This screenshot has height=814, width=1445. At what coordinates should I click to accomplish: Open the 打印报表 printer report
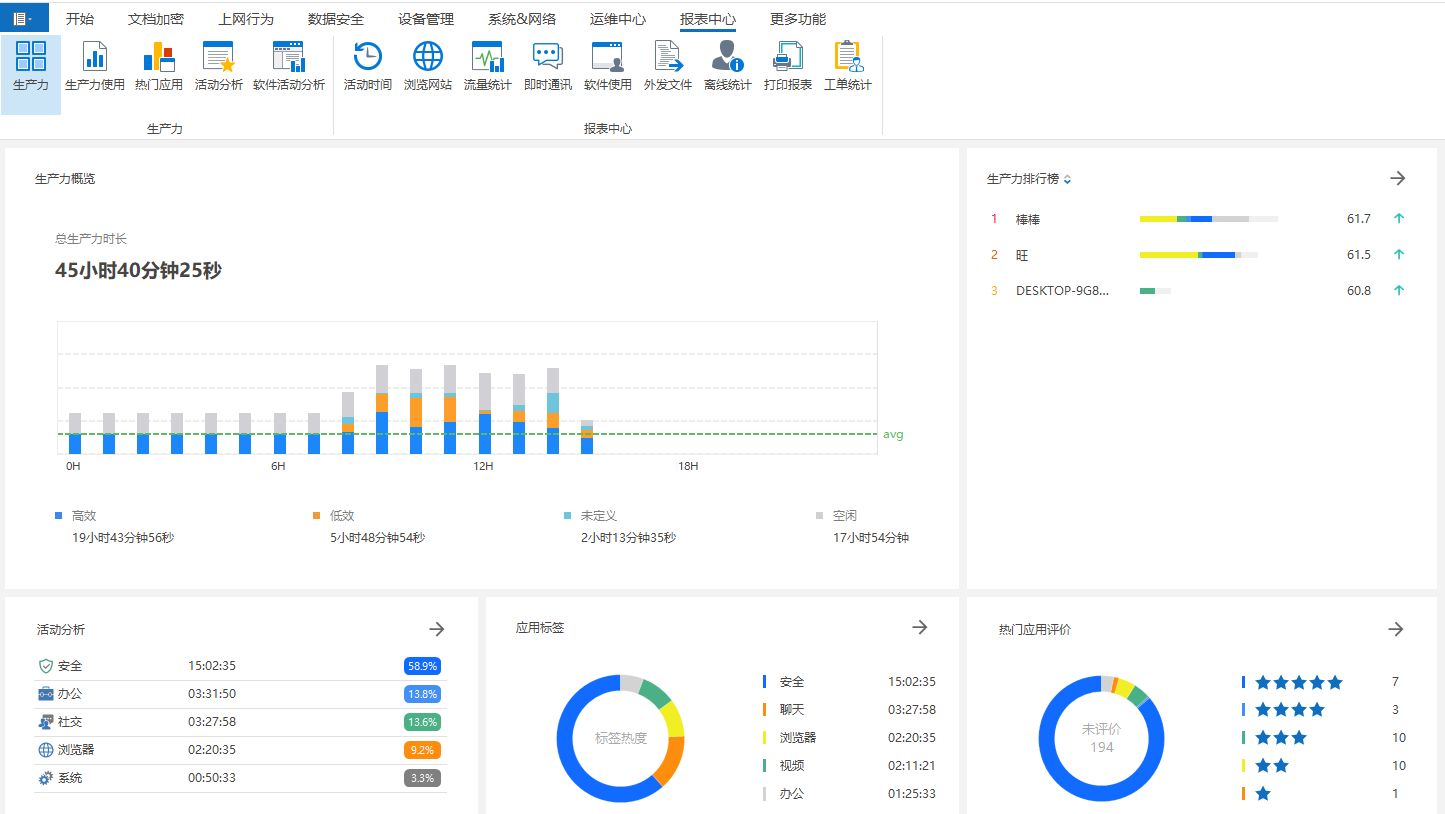tap(788, 68)
